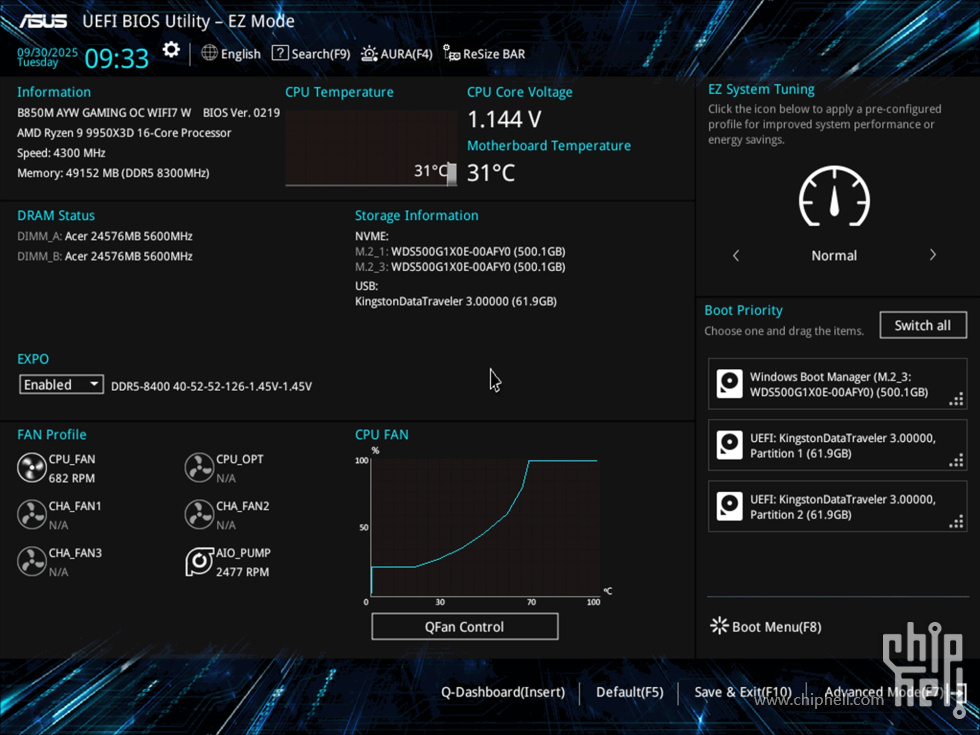Click the CPU_OPT fan icon

point(199,467)
